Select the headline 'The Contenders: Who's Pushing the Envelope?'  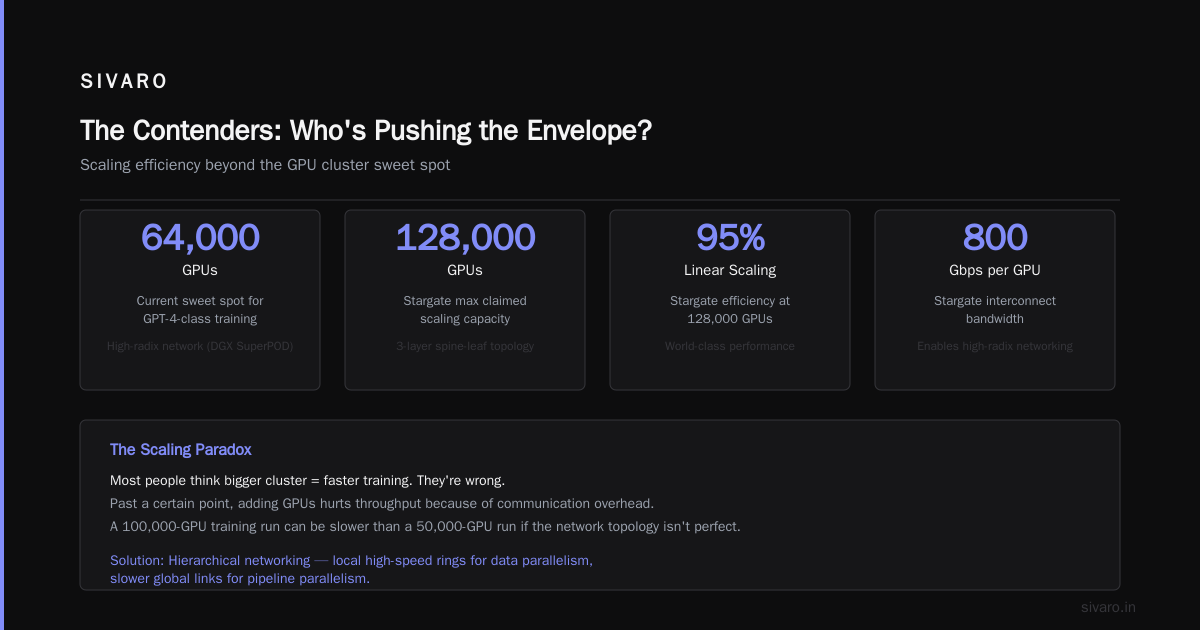point(366,130)
